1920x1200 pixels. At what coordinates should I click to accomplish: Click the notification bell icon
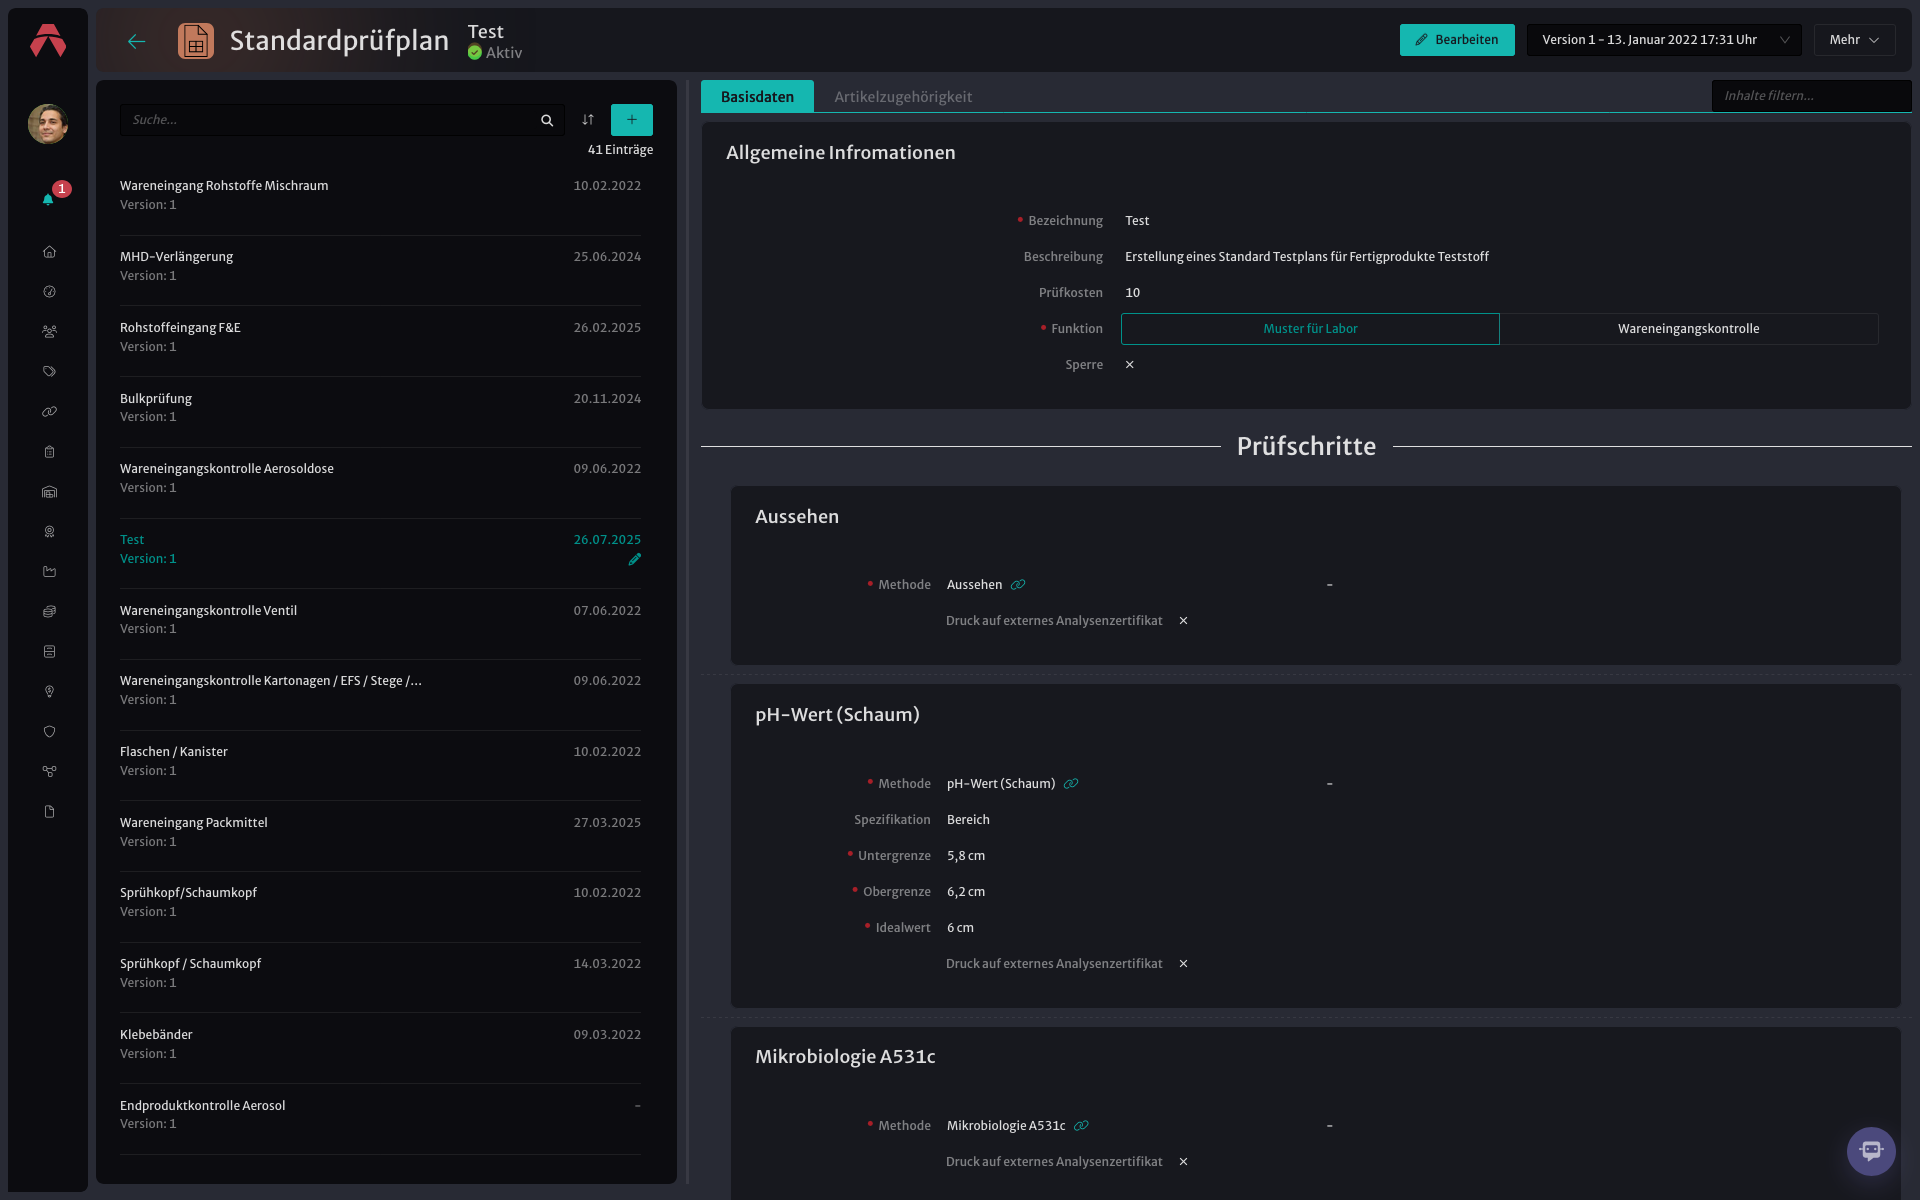48,199
